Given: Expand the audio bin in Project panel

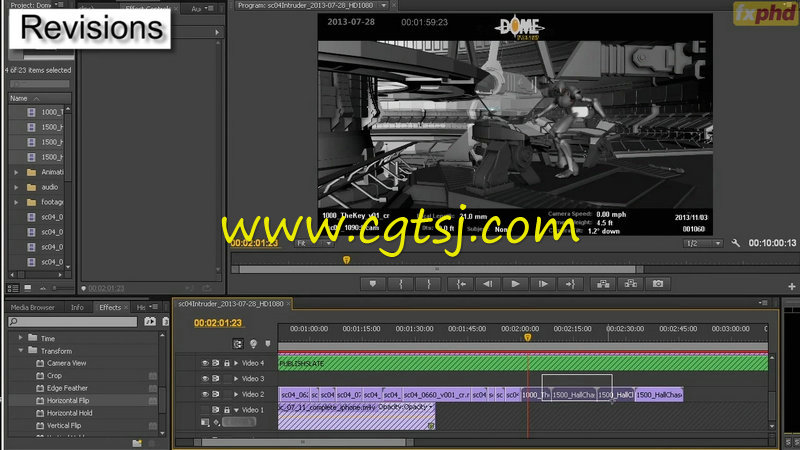Looking at the screenshot, I should [x=16, y=187].
